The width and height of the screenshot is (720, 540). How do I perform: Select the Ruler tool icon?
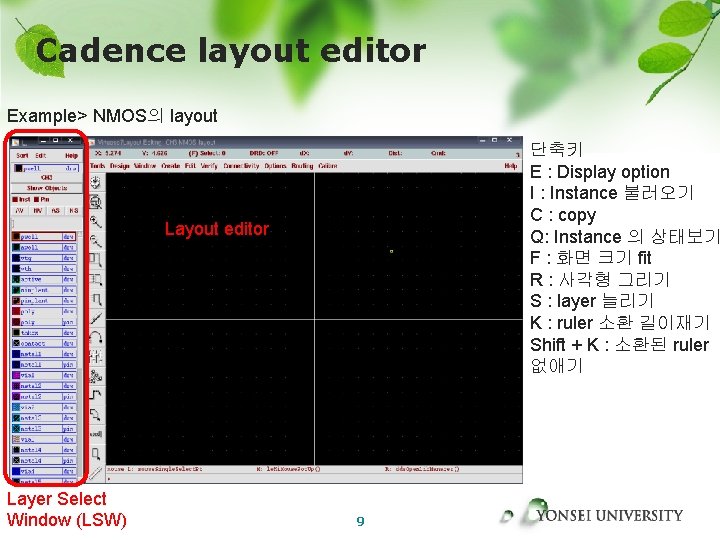96,473
